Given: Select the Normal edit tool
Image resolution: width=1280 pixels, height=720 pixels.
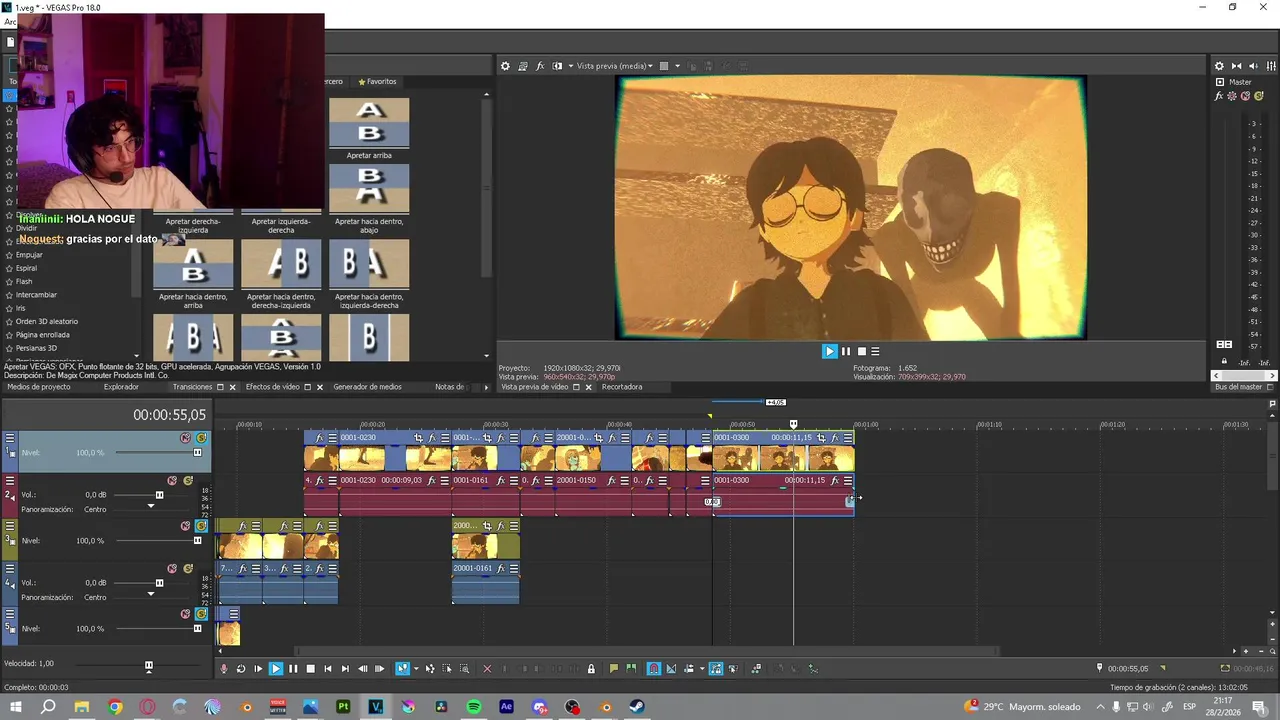Looking at the screenshot, I should coord(402,669).
